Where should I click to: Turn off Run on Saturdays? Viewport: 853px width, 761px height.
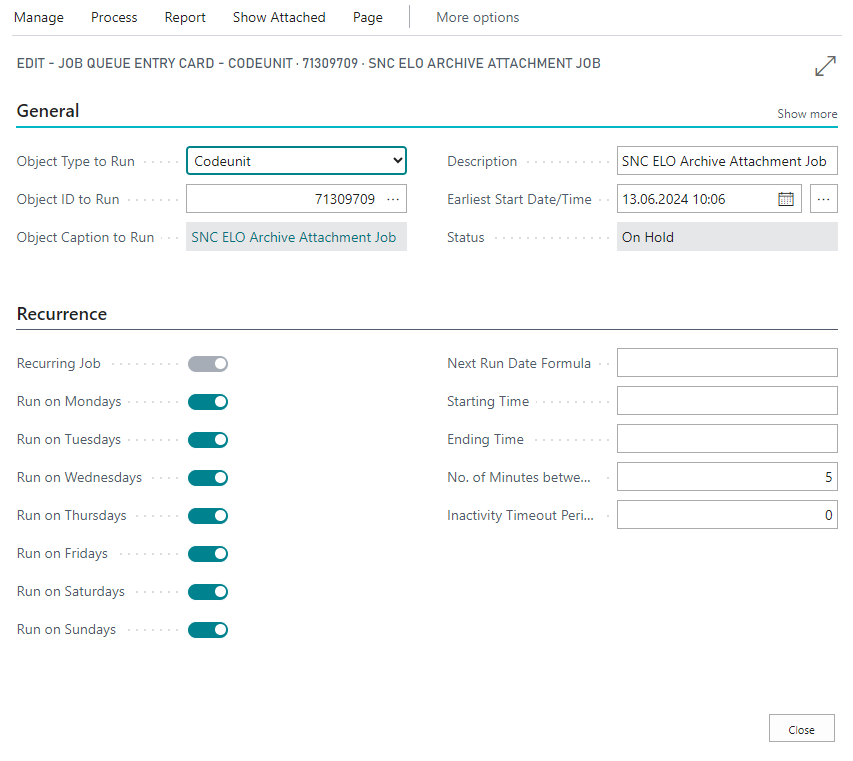[208, 592]
